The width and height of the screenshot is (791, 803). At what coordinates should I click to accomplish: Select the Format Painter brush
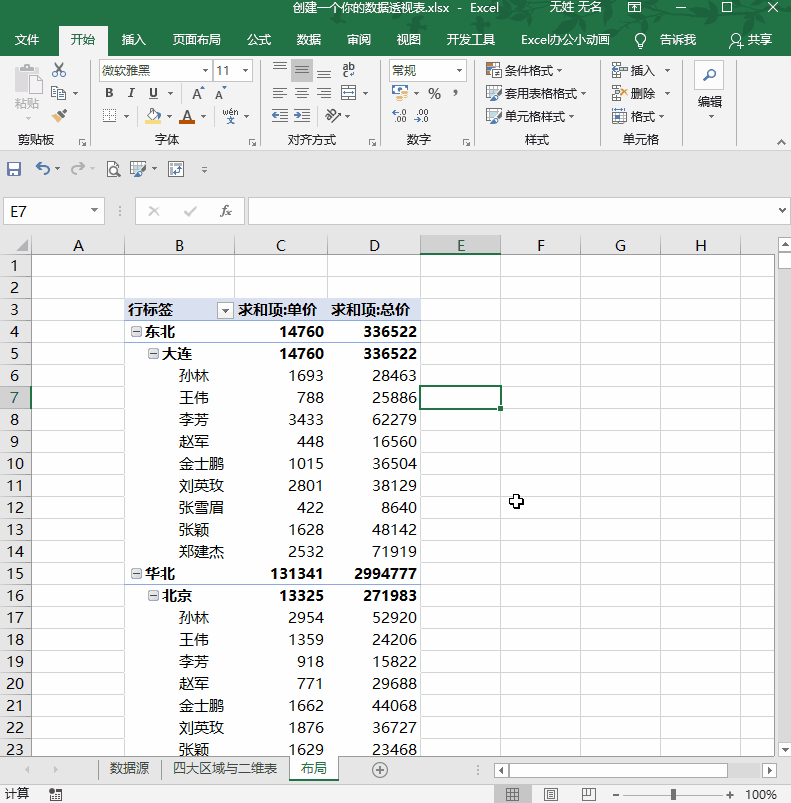59,116
